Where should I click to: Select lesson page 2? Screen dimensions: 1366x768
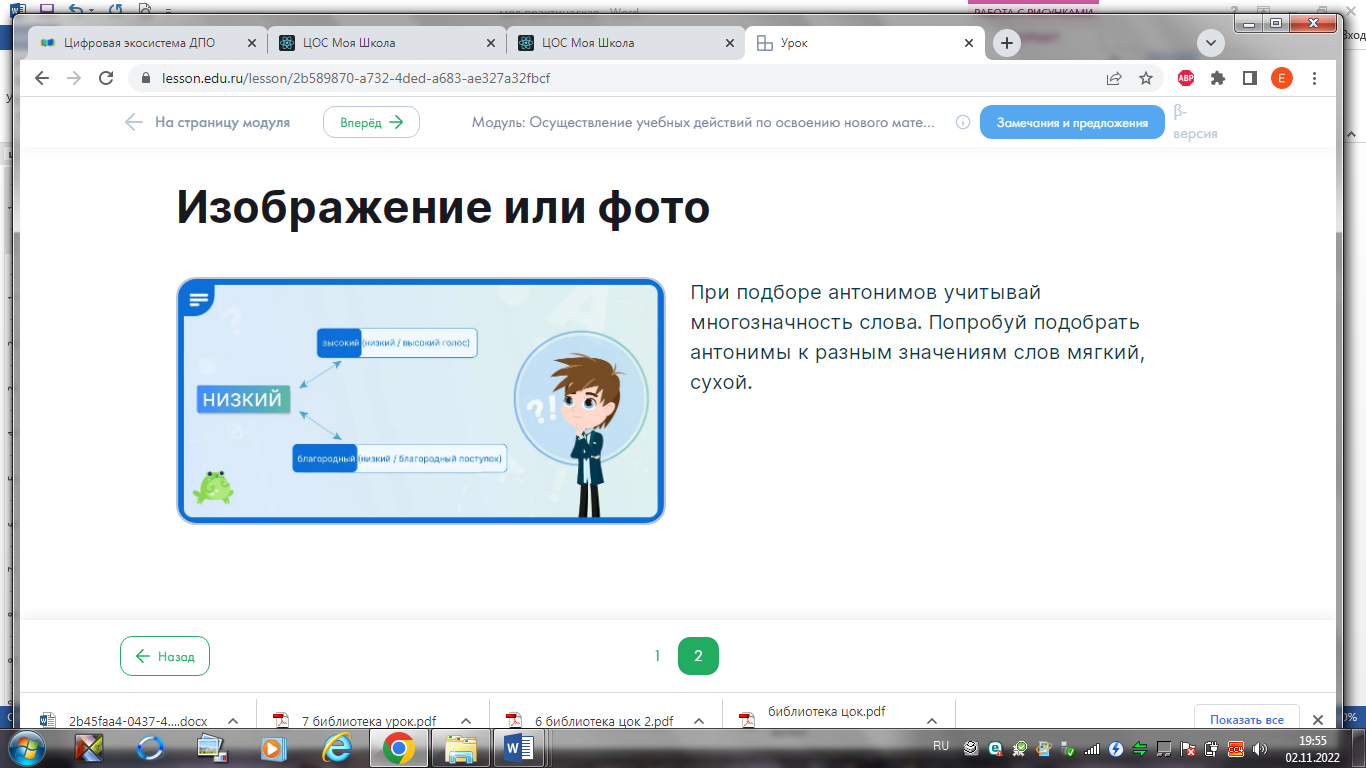(x=698, y=656)
